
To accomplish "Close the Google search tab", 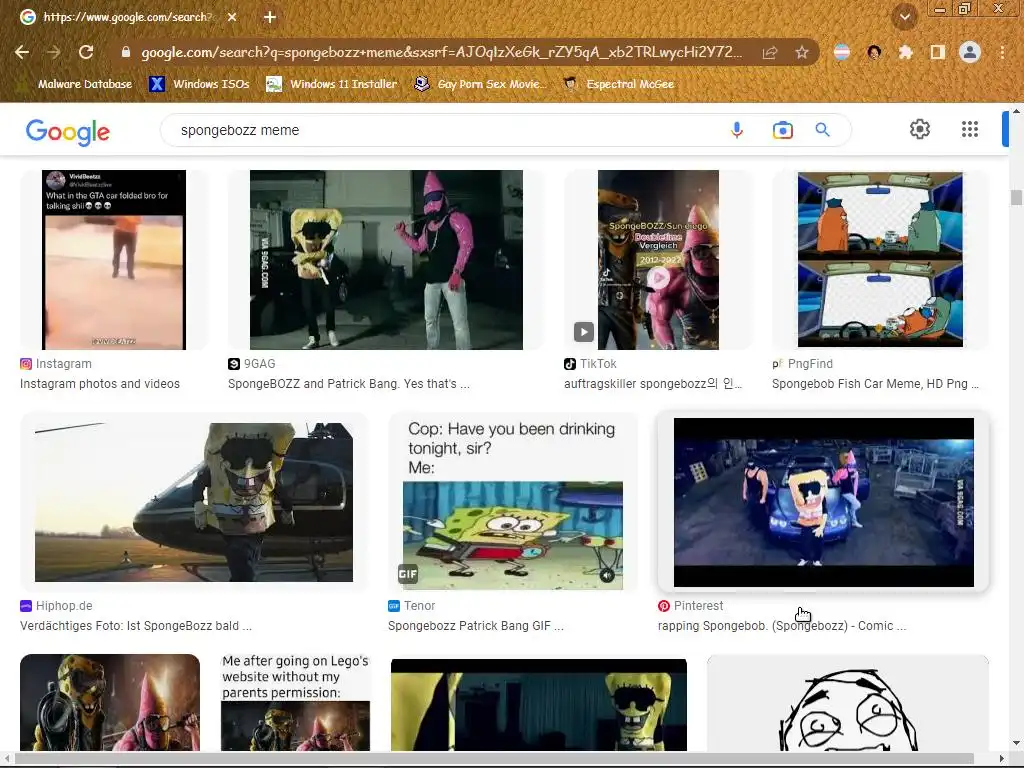I will [x=232, y=17].
